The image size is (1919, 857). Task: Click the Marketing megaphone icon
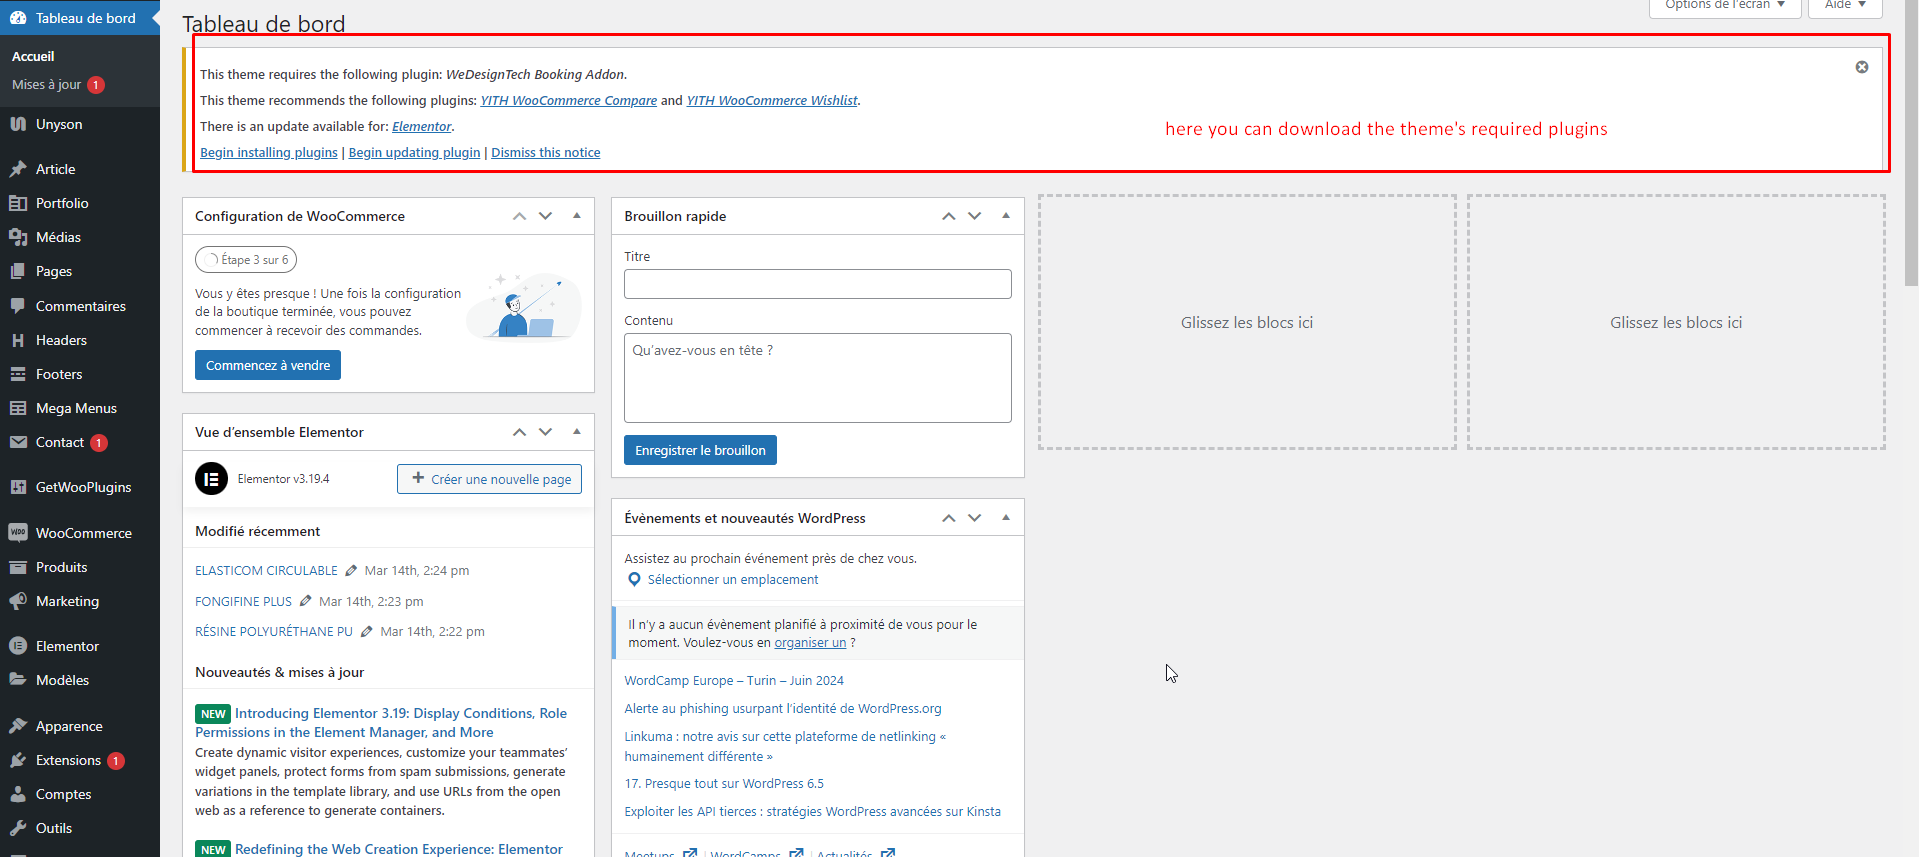point(18,601)
